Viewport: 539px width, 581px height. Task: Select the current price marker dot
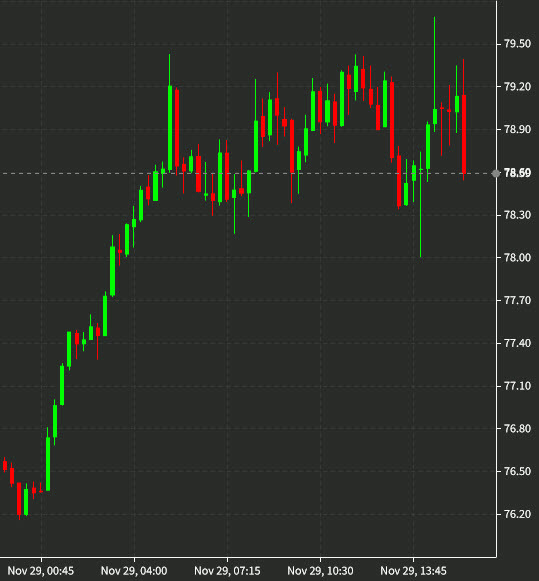pos(496,173)
